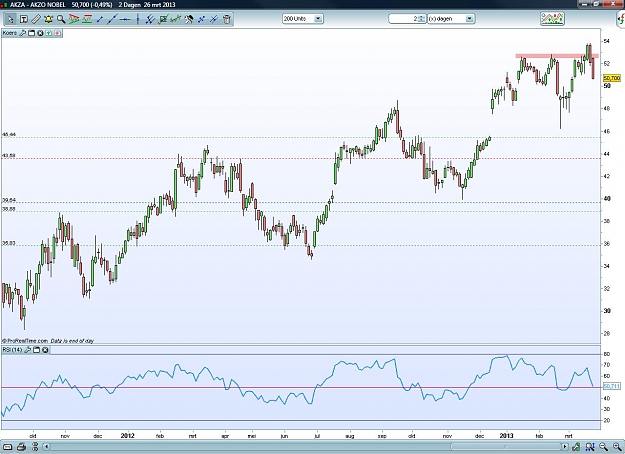Click RSI panel window icon

tap(36, 350)
